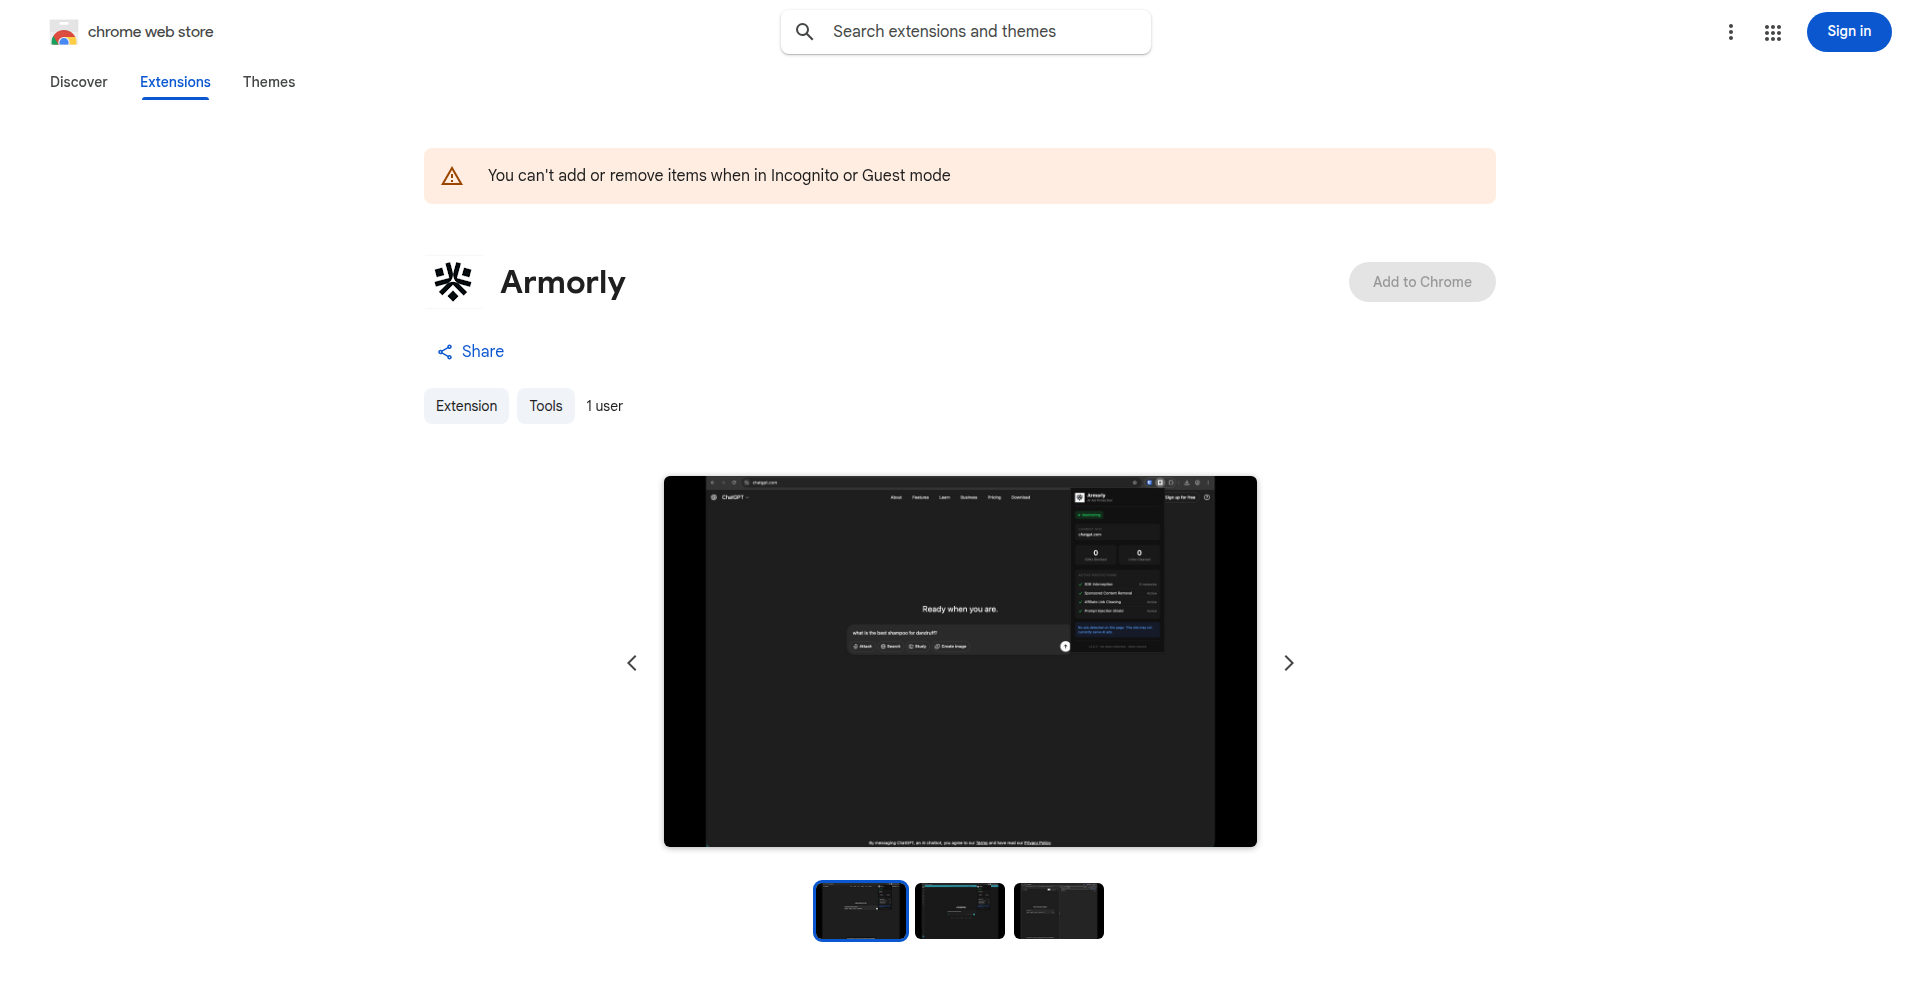Click the Add to Chrome button
Screen dimensions: 1920x993
1422,282
